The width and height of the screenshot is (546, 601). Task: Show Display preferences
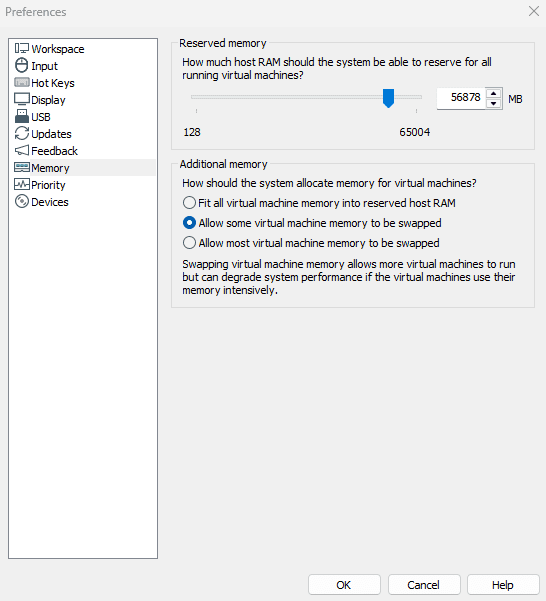point(48,100)
